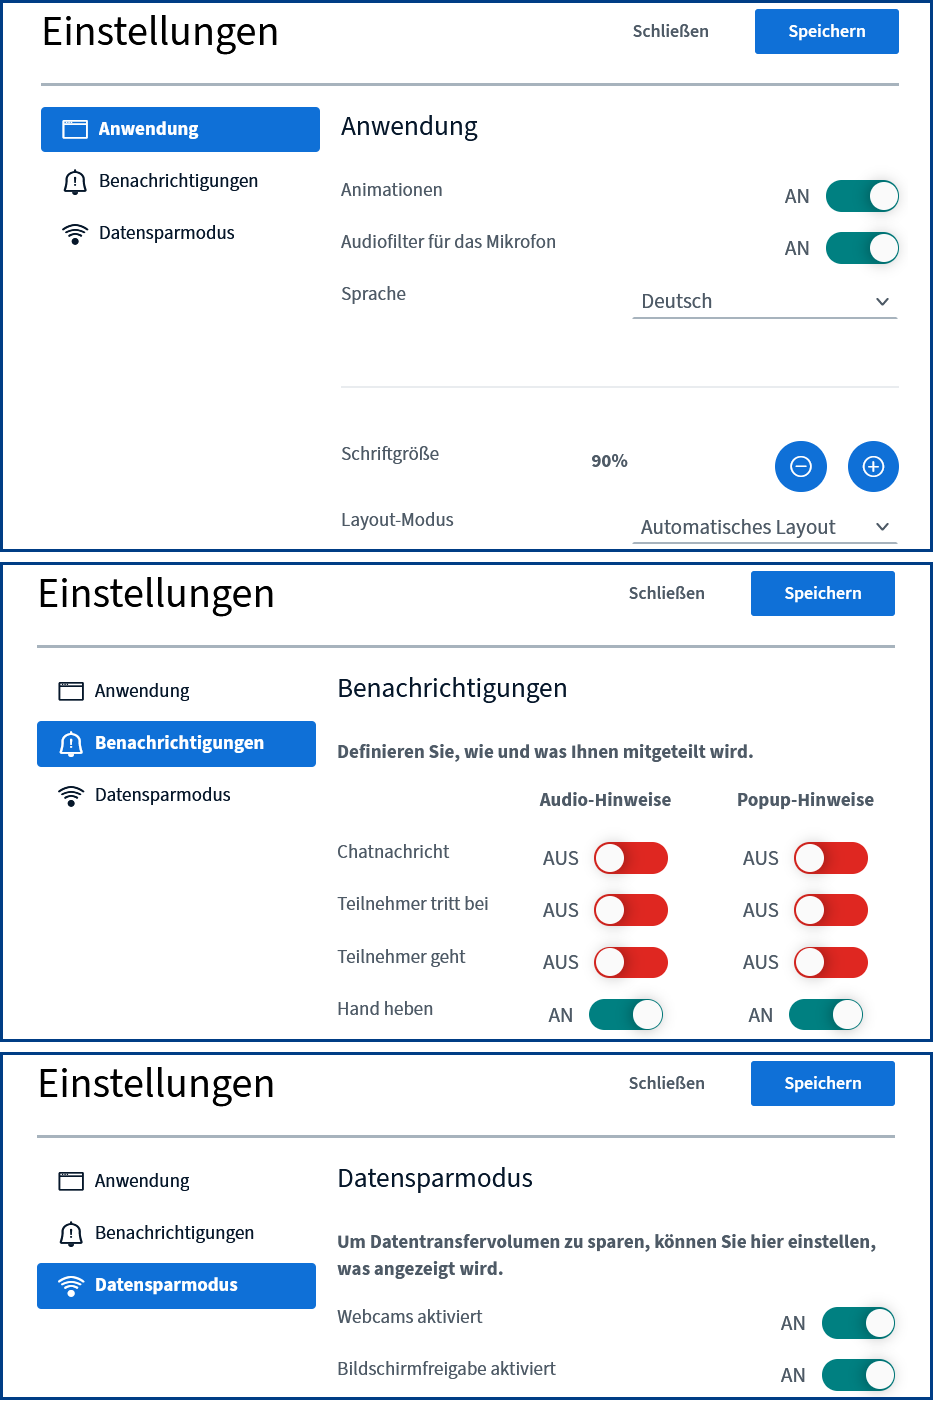The height and width of the screenshot is (1402, 935).
Task: Click the window icon on the highlighted Anwendung tab
Action: [75, 129]
